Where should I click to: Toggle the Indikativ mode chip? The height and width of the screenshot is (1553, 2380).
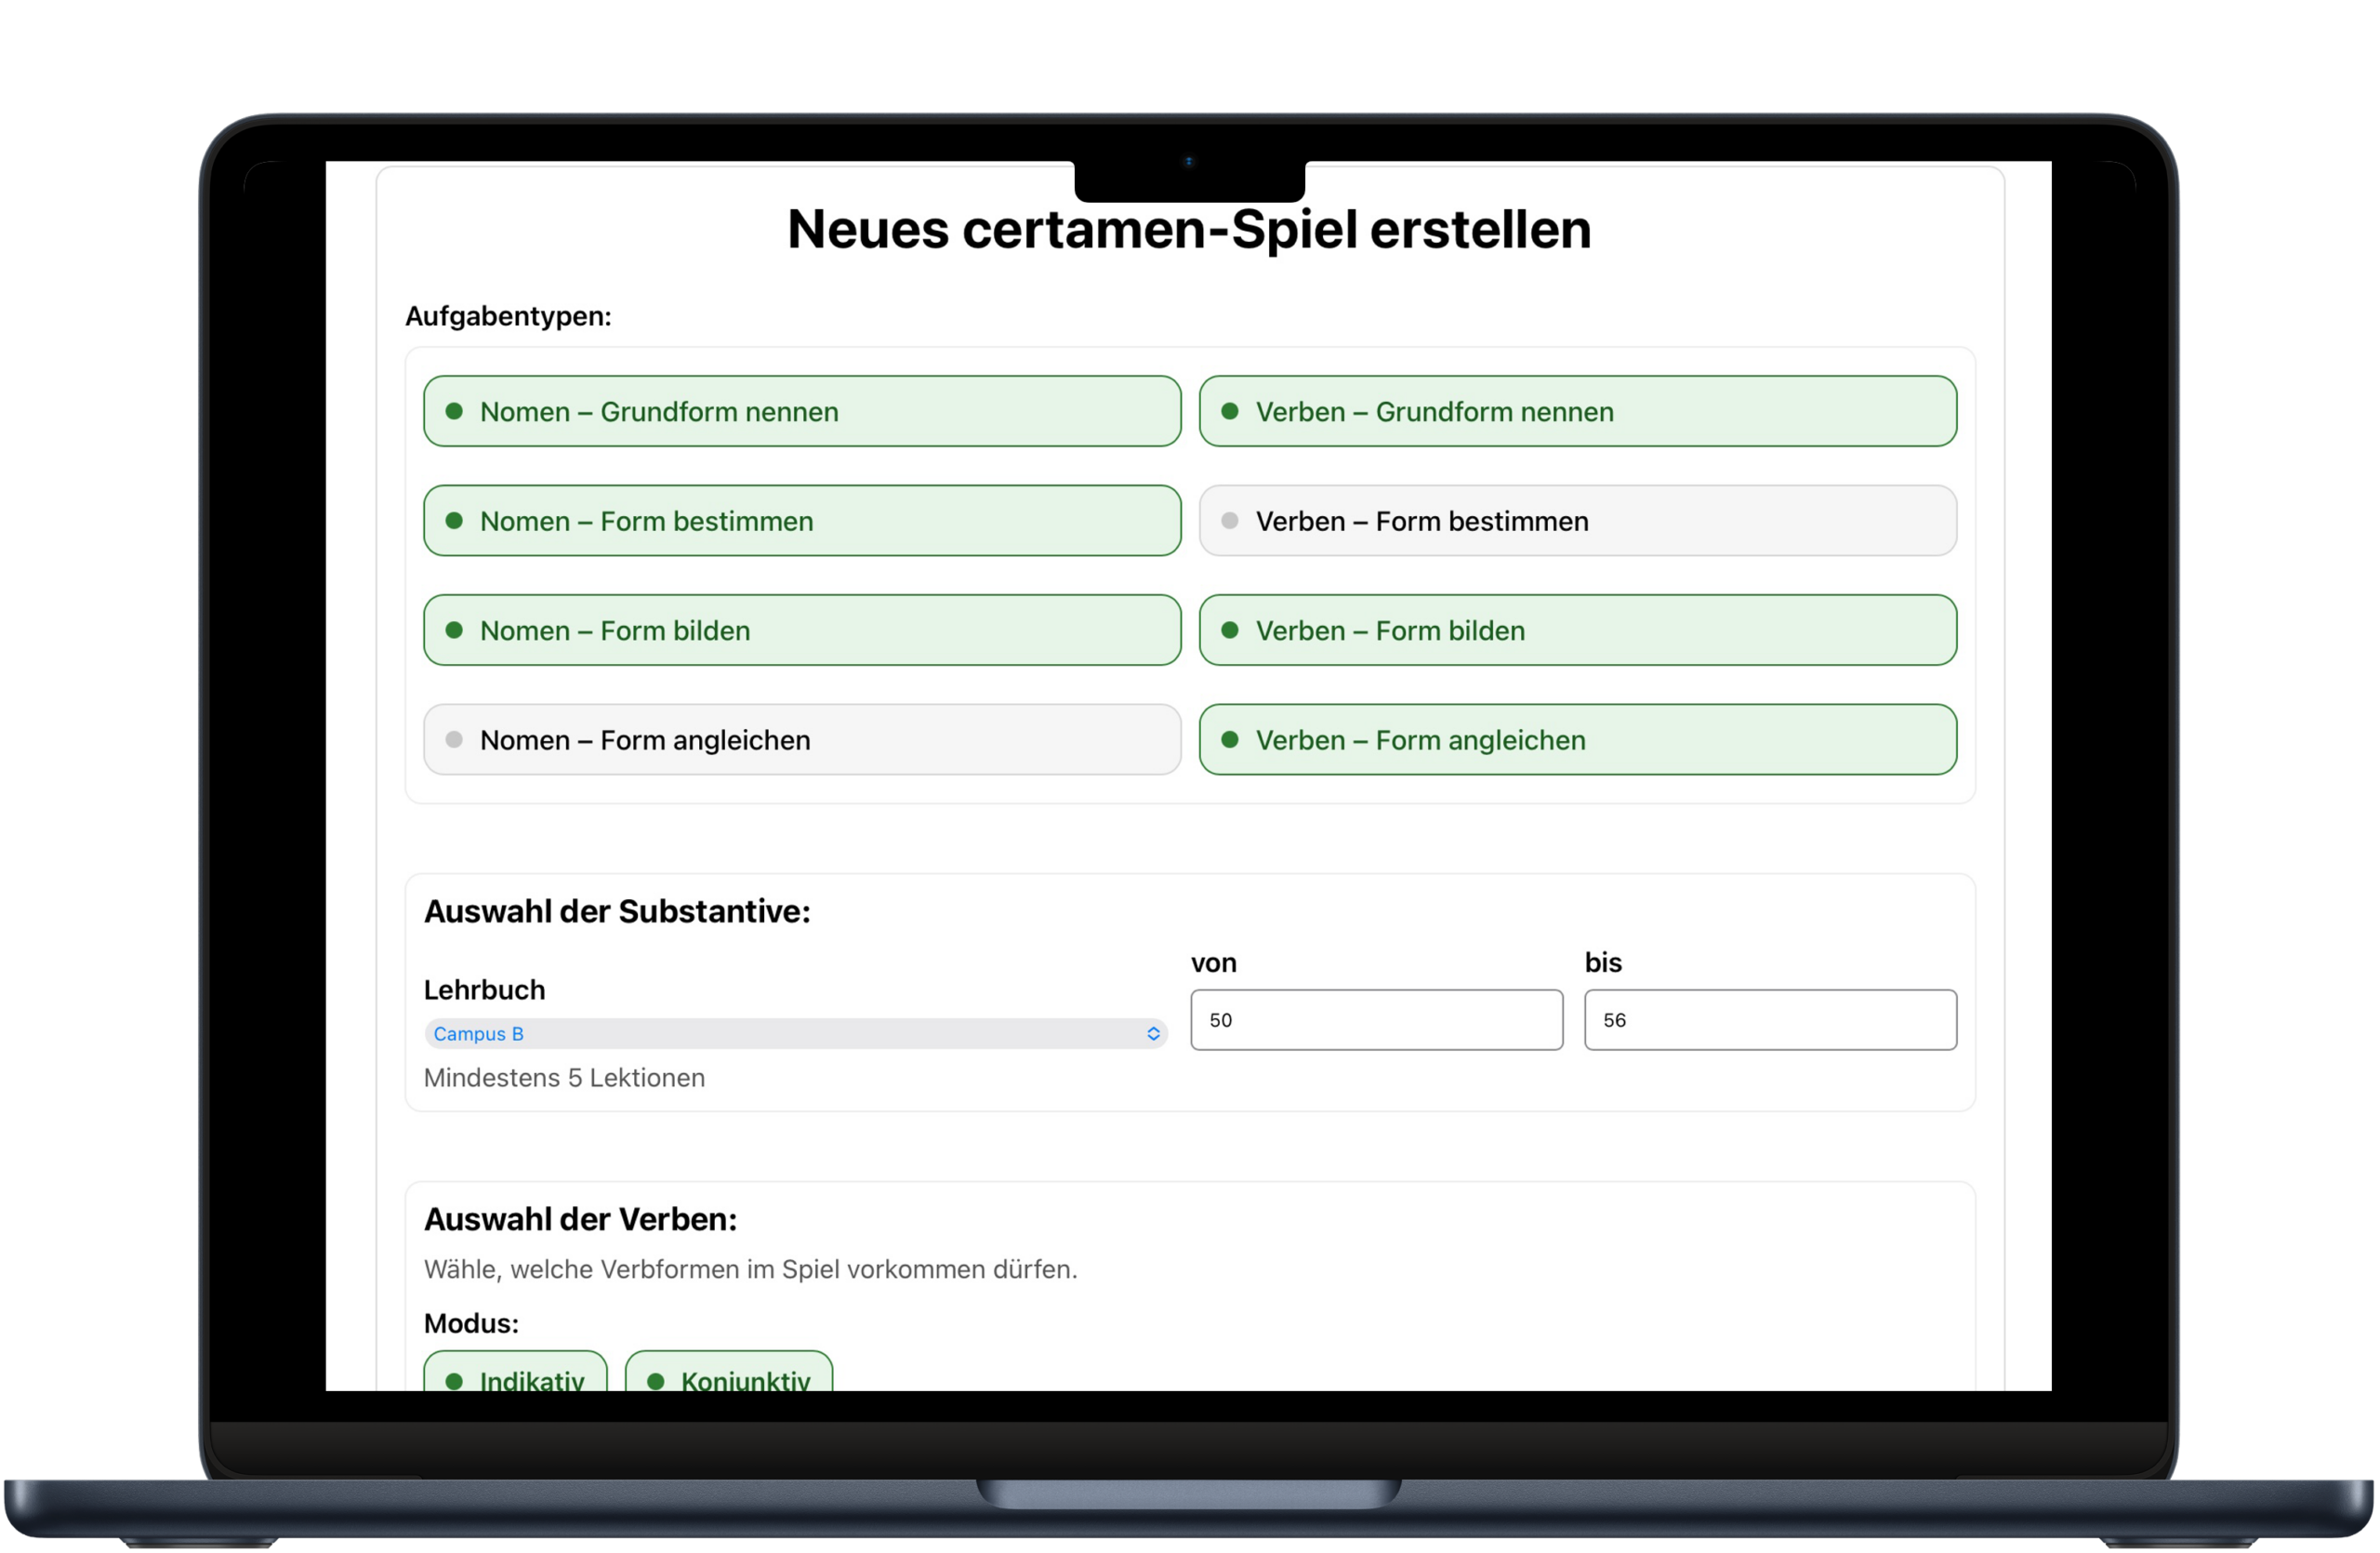(516, 1376)
